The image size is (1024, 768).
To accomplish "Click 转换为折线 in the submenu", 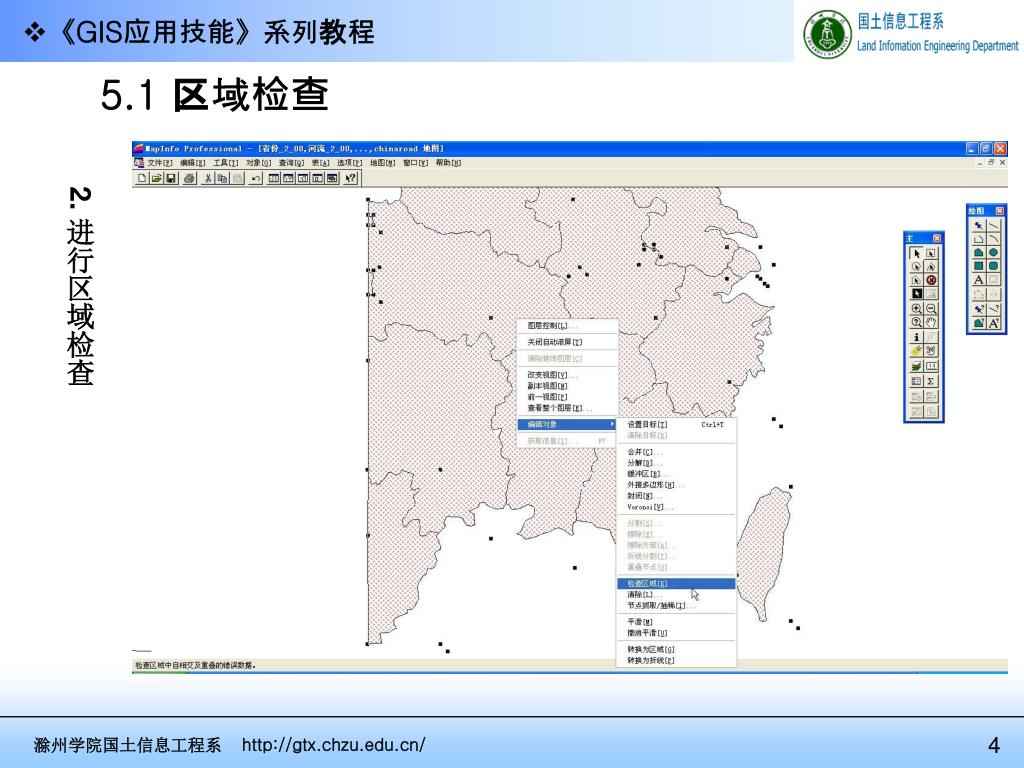I will click(x=677, y=660).
